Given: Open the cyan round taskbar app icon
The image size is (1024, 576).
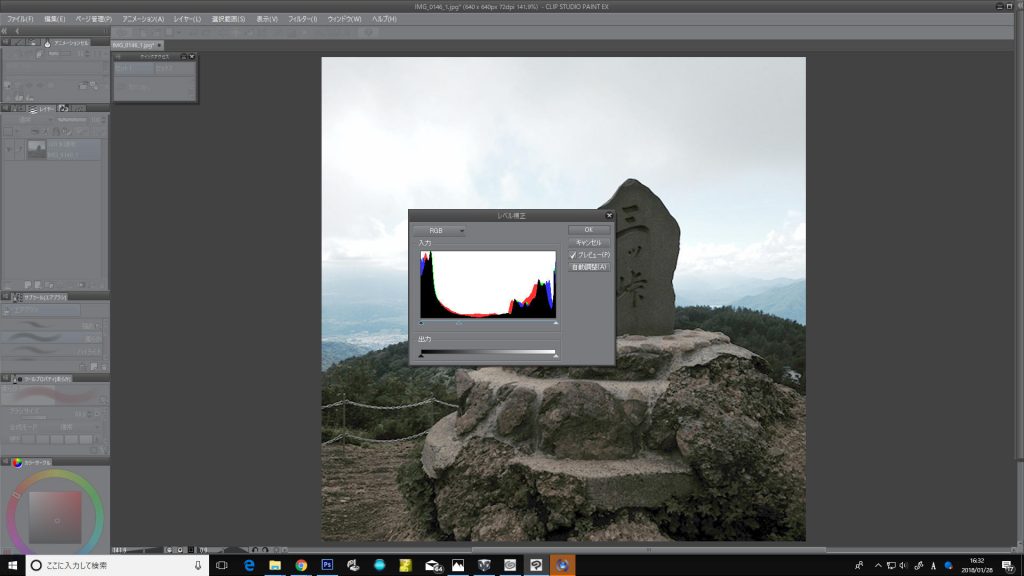Looking at the screenshot, I should point(379,566).
